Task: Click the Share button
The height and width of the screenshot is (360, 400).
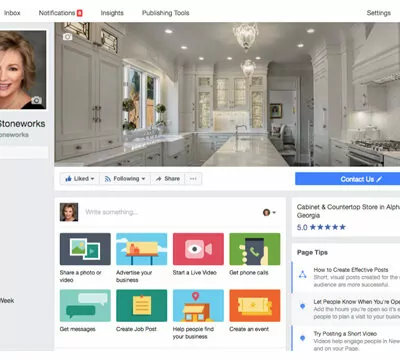Action: [168, 179]
